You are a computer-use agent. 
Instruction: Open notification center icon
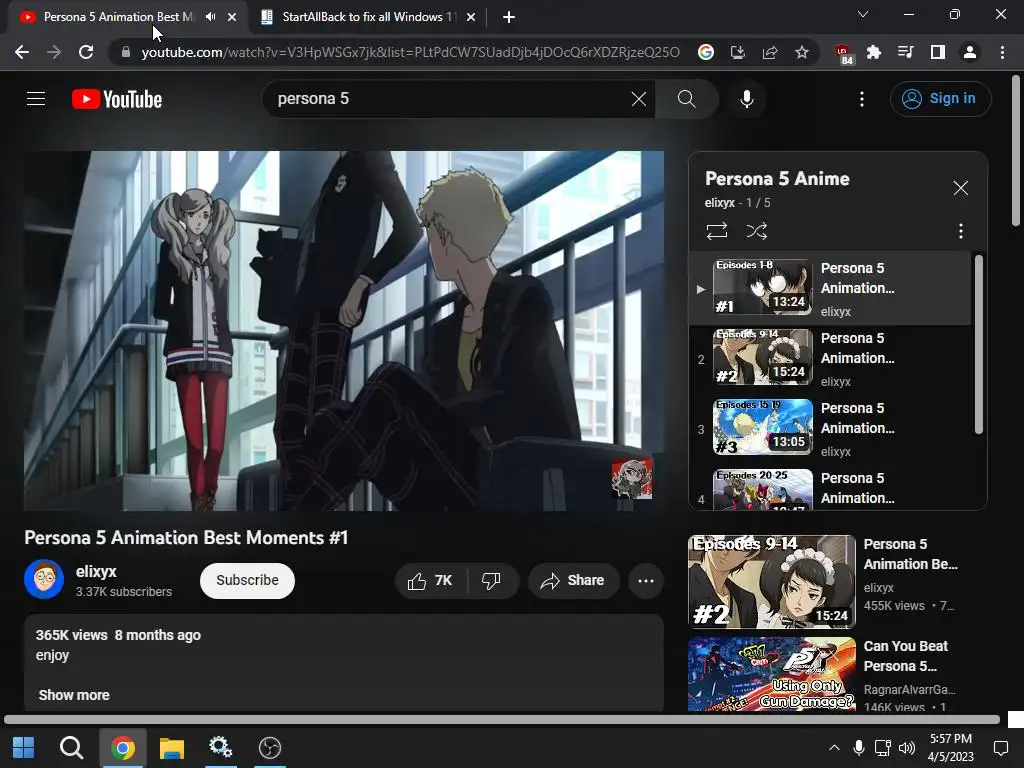click(x=1000, y=747)
